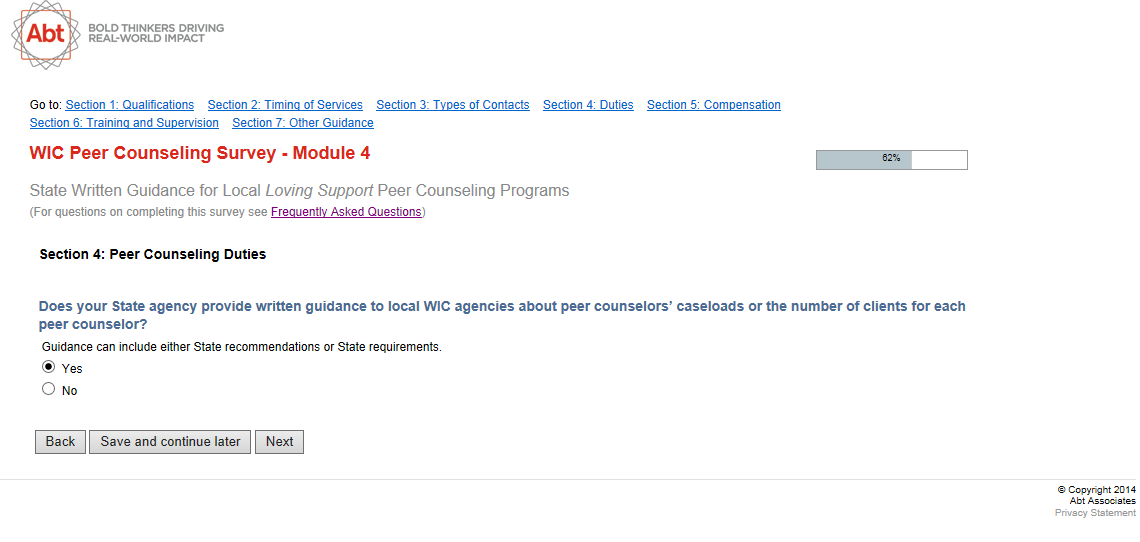The image size is (1140, 542).
Task: Click the 62% survey progress bar
Action: point(891,159)
